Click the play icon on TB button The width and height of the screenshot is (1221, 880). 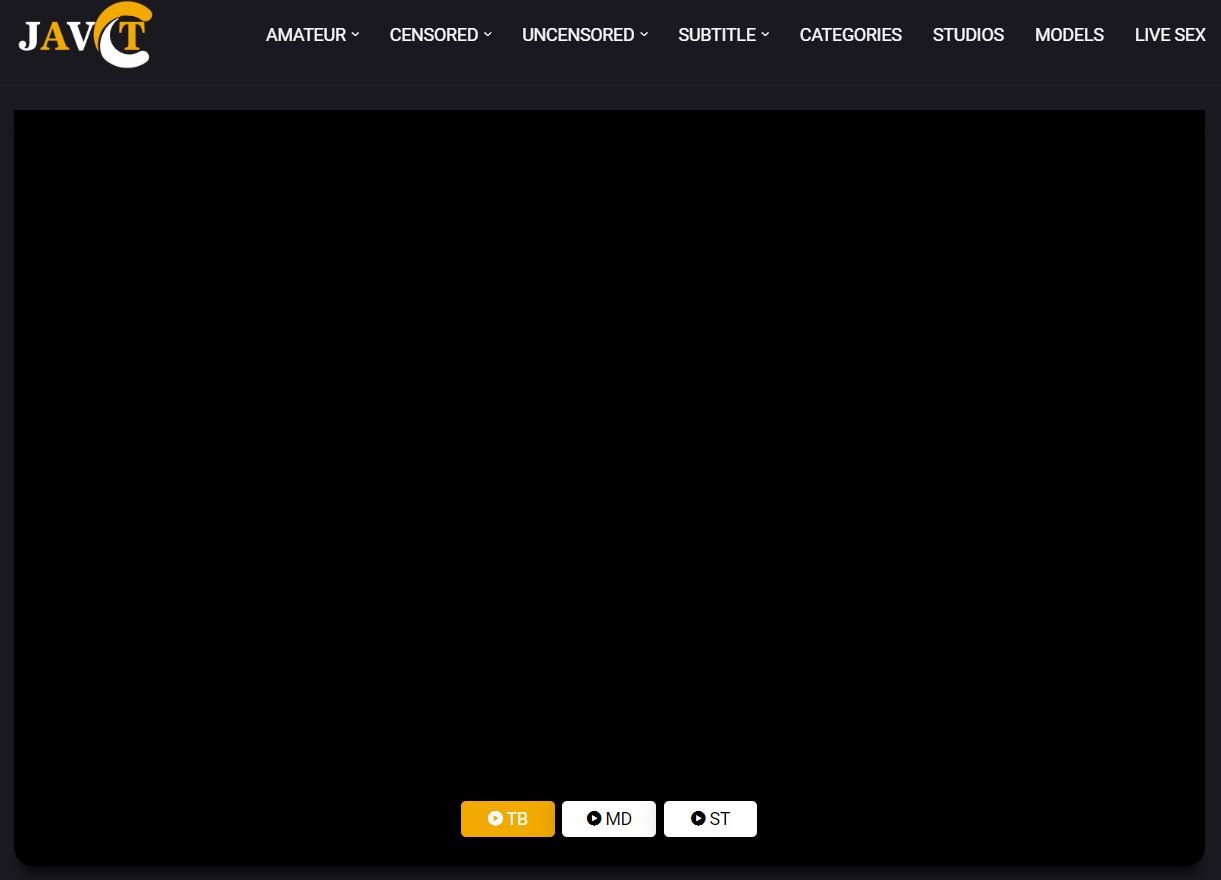pos(495,818)
